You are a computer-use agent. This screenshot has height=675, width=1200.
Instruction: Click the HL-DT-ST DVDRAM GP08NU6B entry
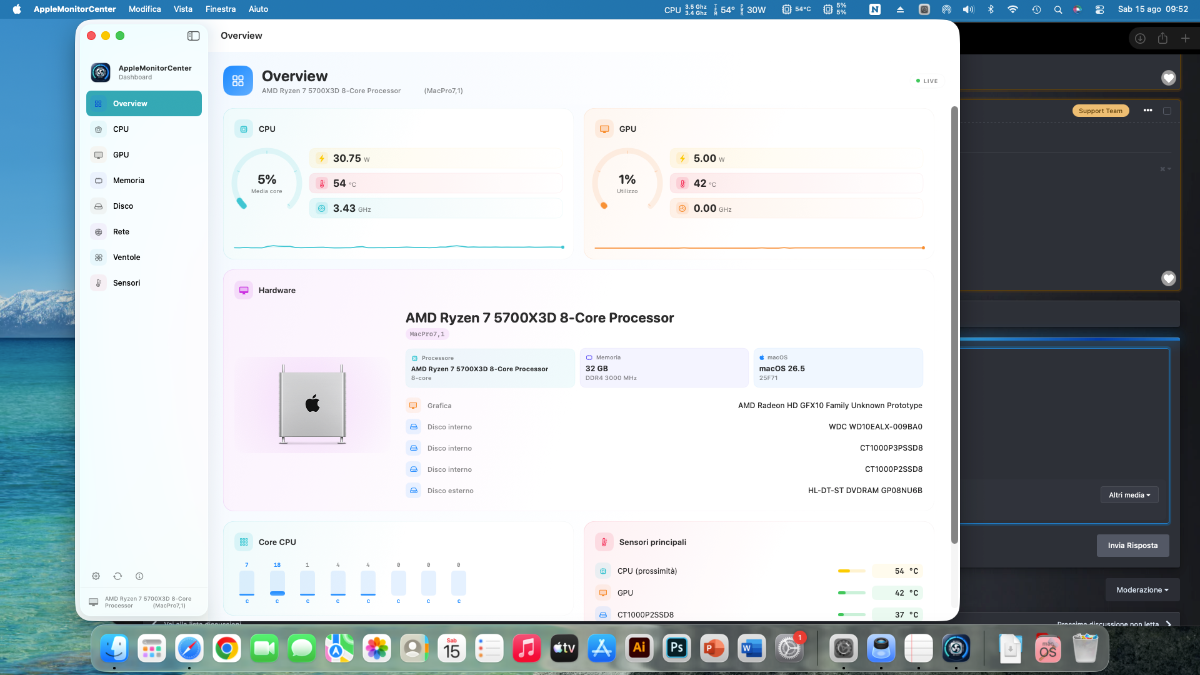point(664,491)
